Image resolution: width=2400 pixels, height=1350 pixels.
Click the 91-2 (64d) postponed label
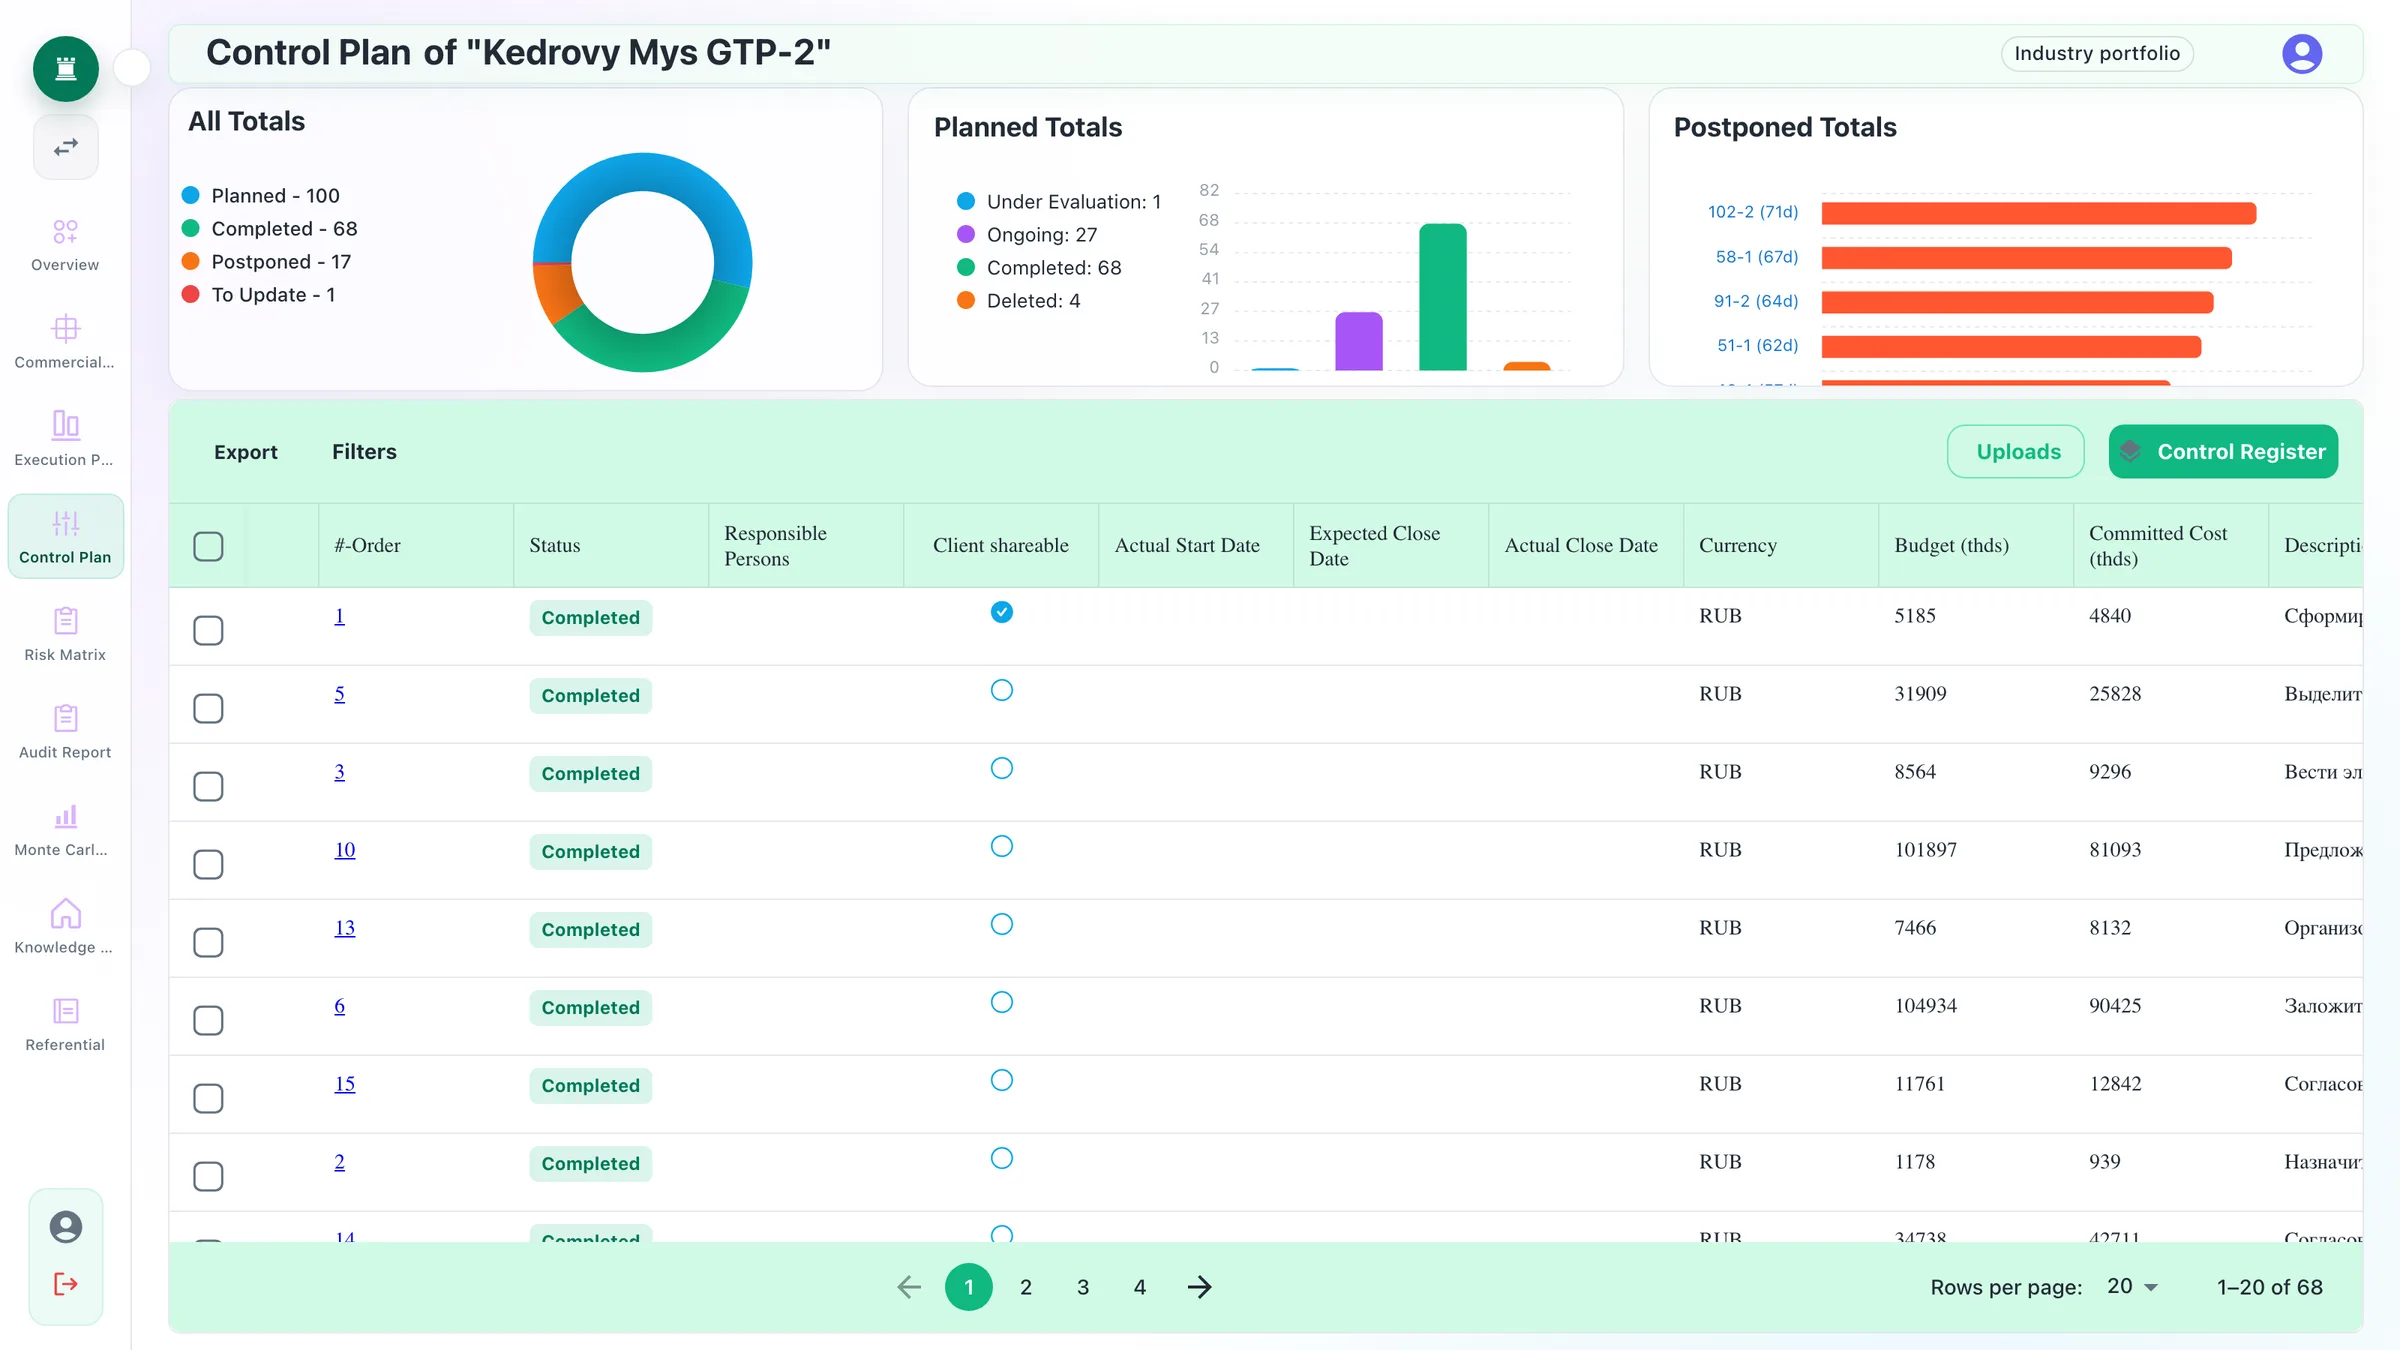click(1755, 301)
